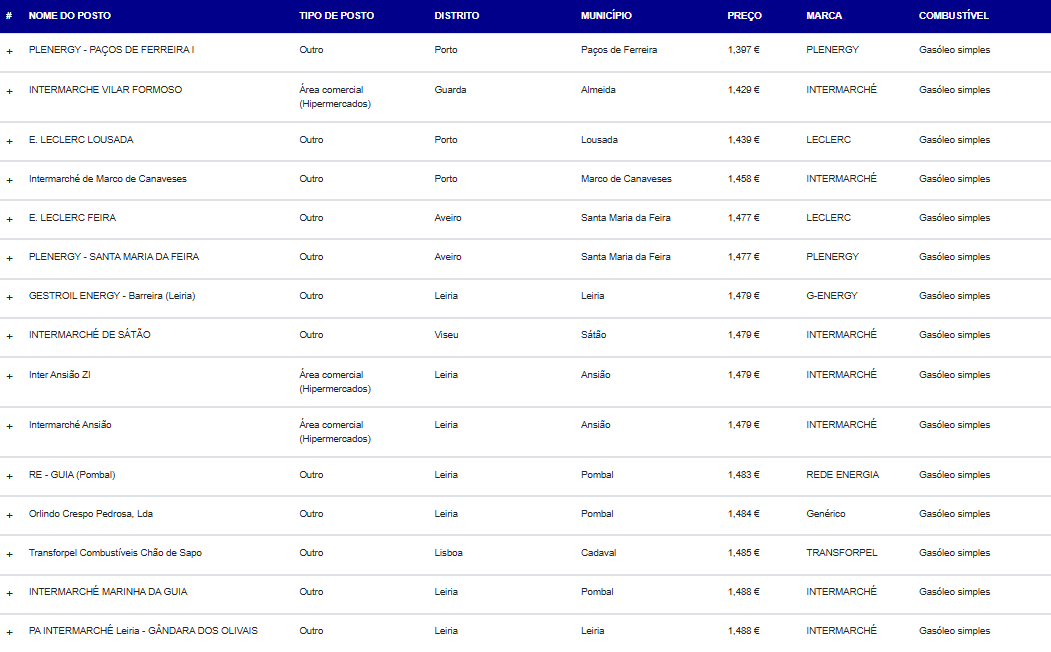The height and width of the screenshot is (652, 1051).
Task: Expand PLENERGY - SANTA MARIA DA FEIRA row
Action: pyautogui.click(x=10, y=258)
